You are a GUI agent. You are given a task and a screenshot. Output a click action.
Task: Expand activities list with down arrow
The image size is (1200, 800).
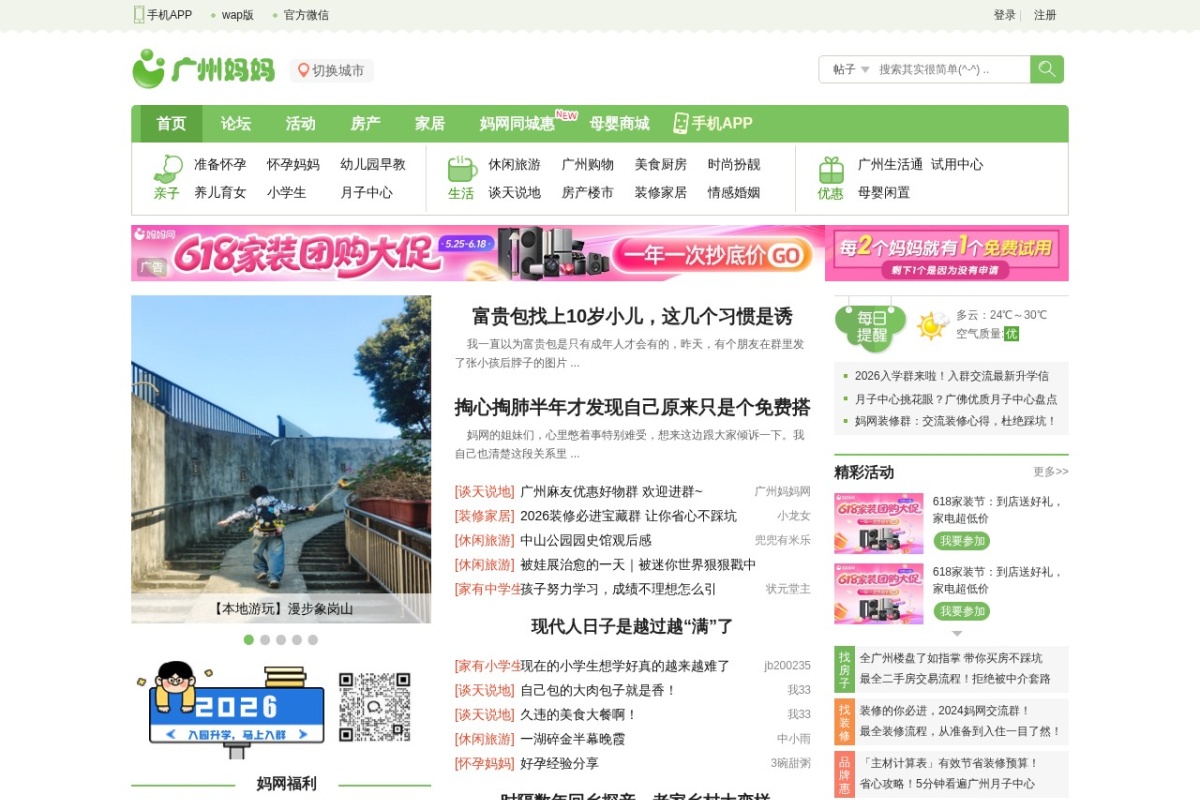(x=957, y=633)
